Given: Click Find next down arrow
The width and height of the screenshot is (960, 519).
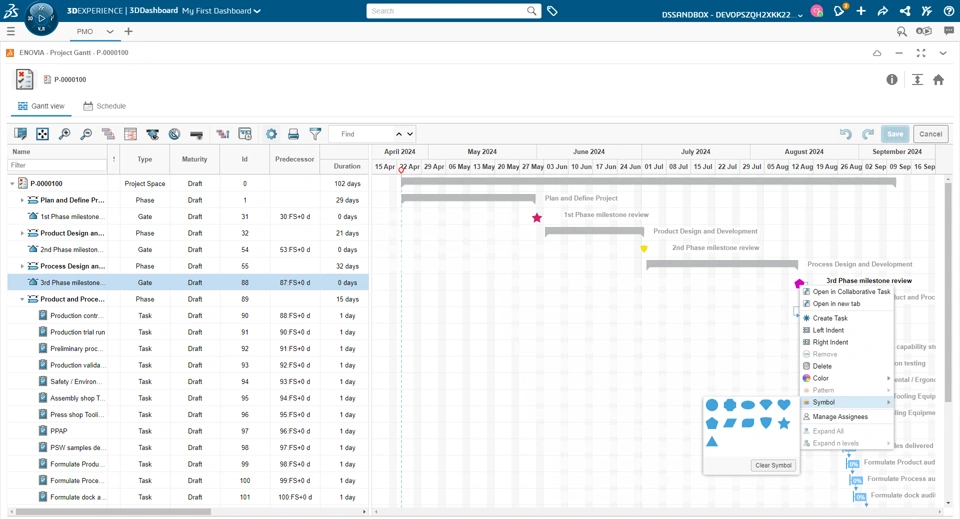Looking at the screenshot, I should click(x=410, y=134).
